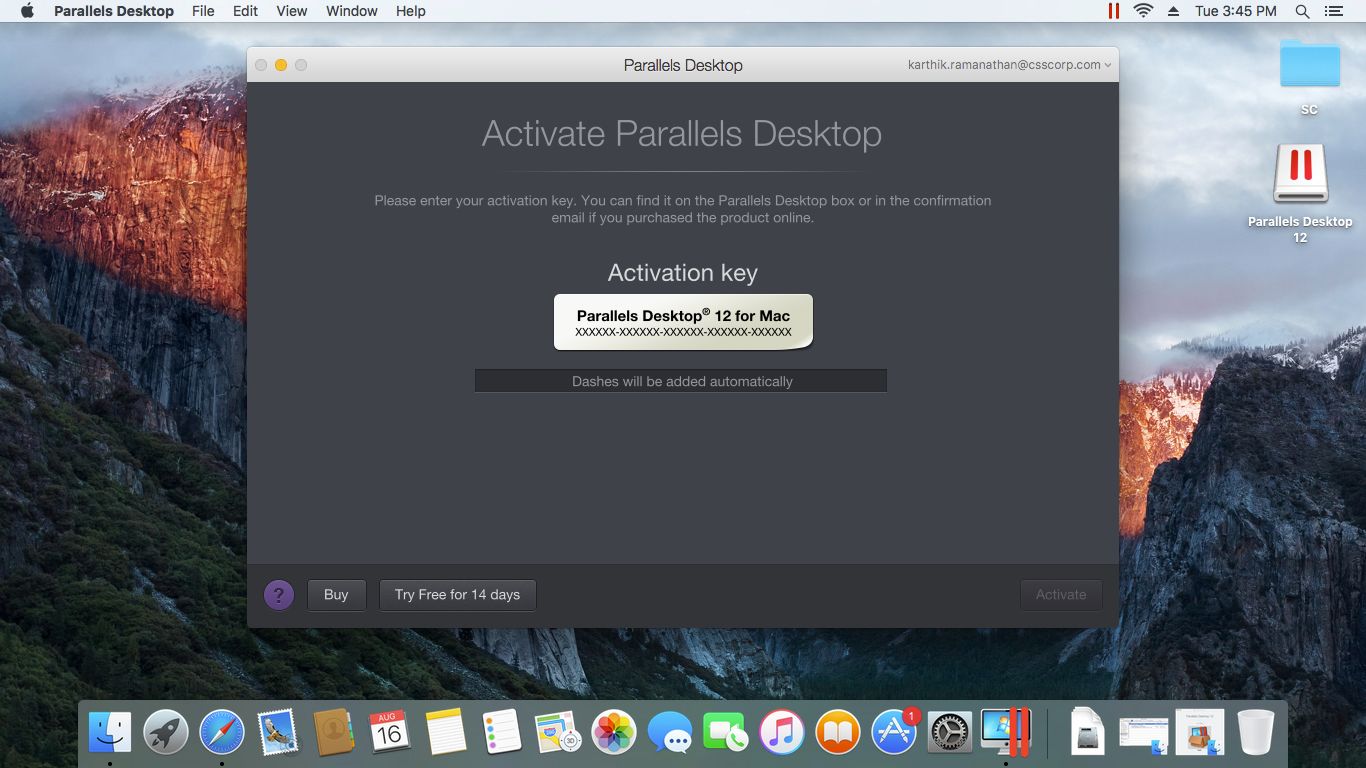
Task: Restore the minimized window beside the disk image in the Dock
Action: [1144, 734]
